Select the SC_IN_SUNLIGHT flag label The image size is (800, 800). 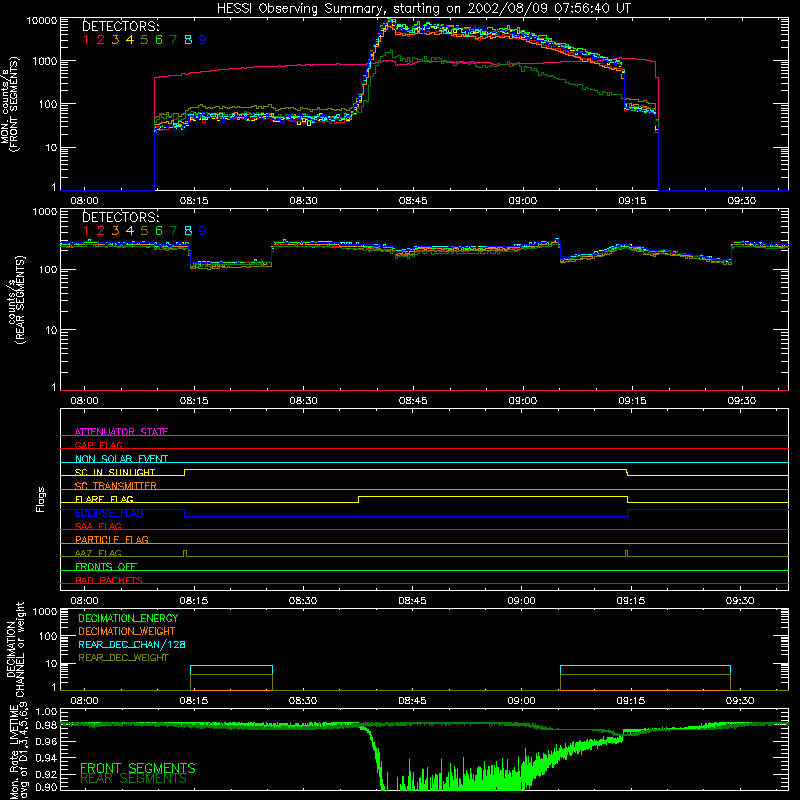point(115,472)
